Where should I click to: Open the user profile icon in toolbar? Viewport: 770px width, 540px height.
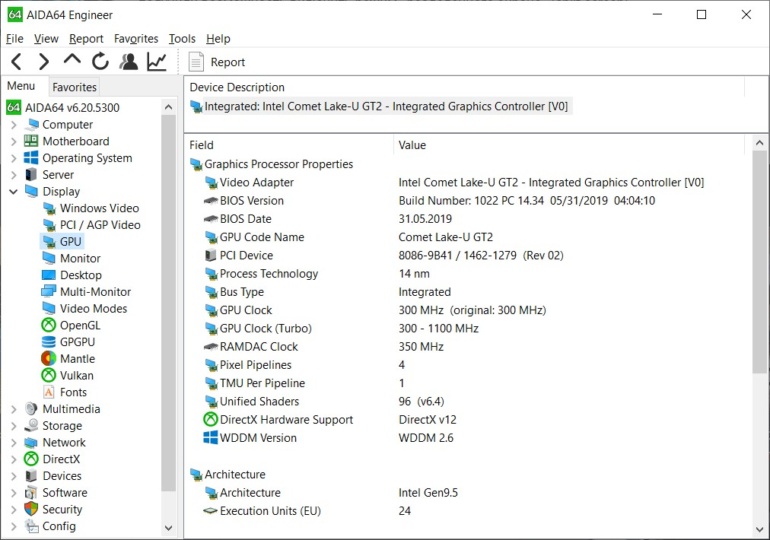128,62
